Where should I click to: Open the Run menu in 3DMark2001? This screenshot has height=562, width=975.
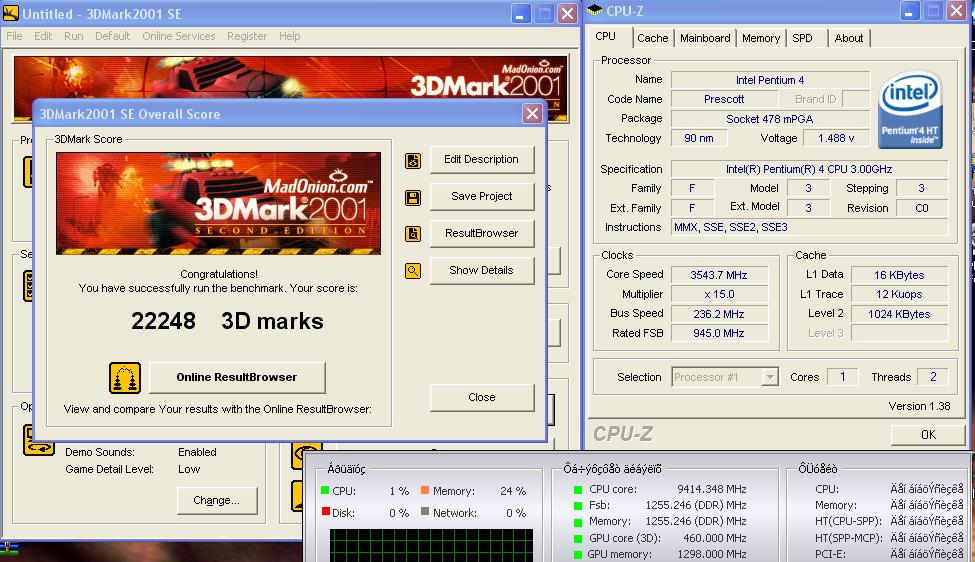tap(73, 36)
